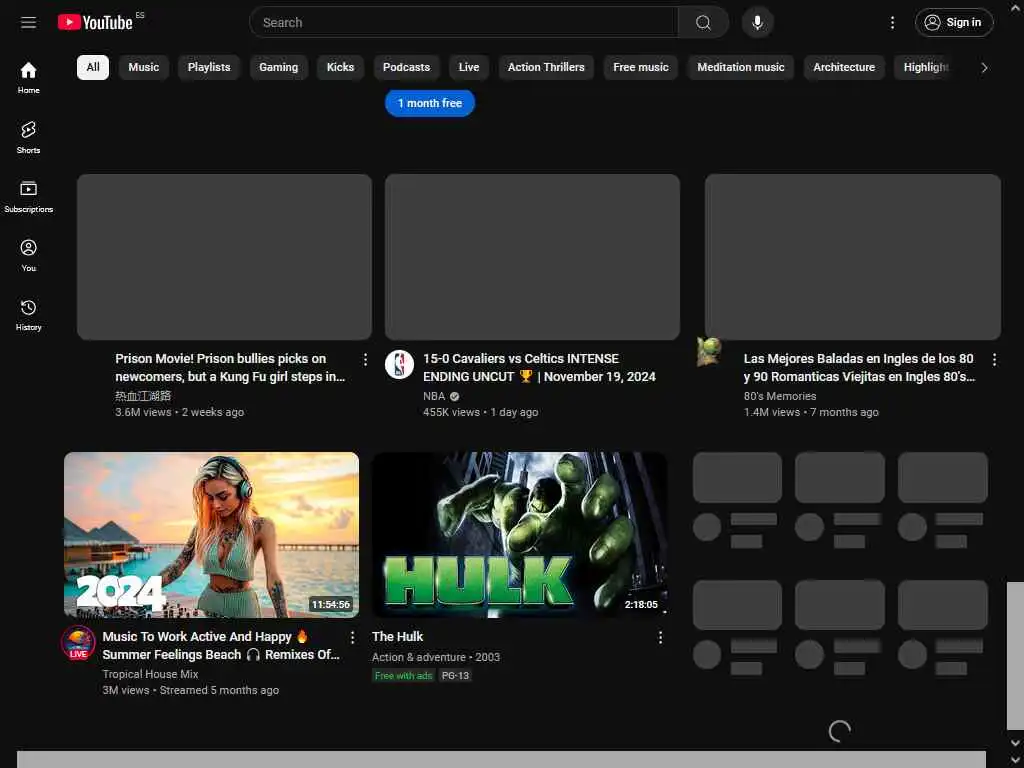
Task: Open Prison Movie video title
Action: click(230, 368)
